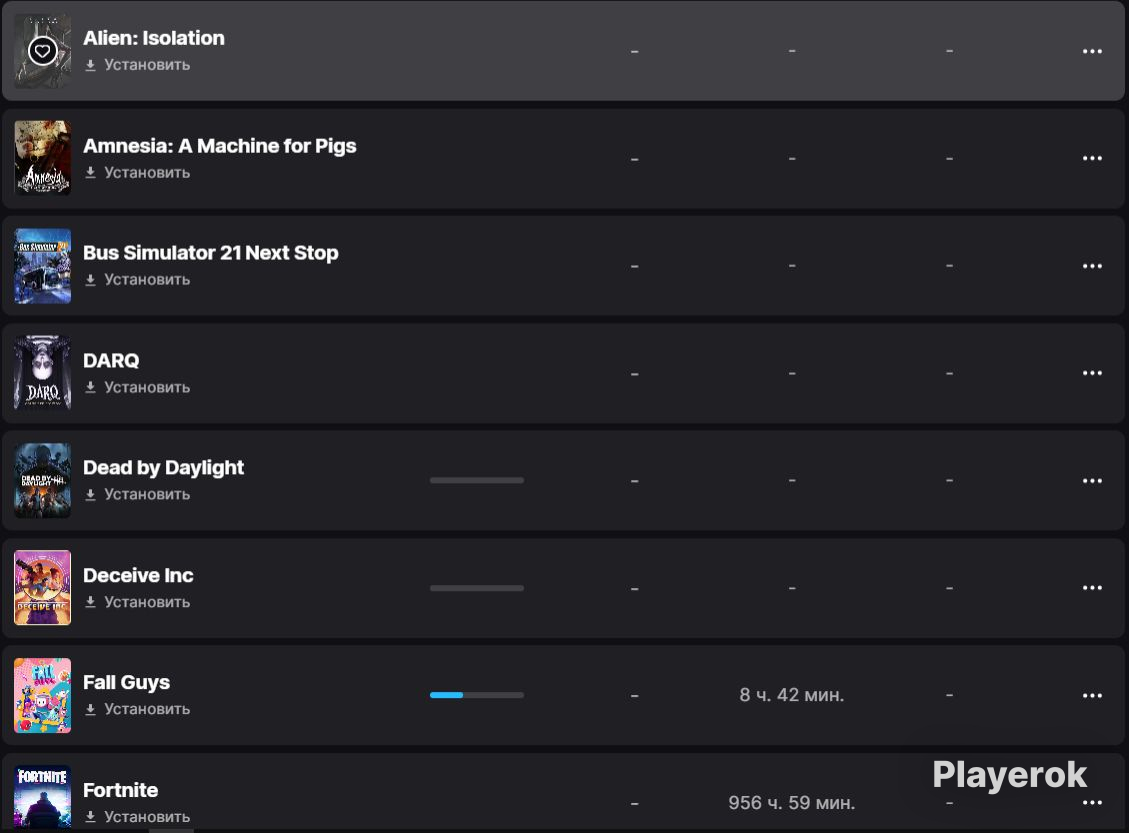Click the Fall Guys achievement progress bar

[477, 695]
